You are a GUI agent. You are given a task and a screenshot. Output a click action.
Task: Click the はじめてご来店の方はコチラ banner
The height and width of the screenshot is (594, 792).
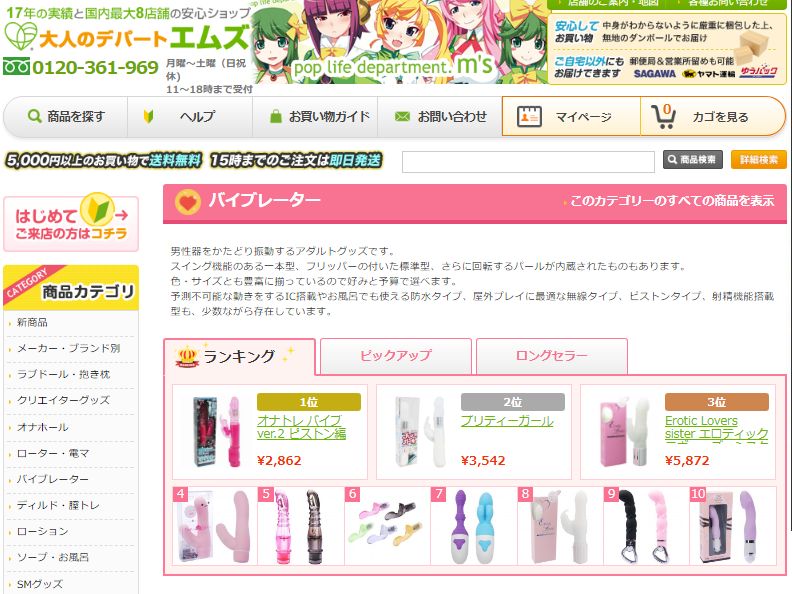71,223
